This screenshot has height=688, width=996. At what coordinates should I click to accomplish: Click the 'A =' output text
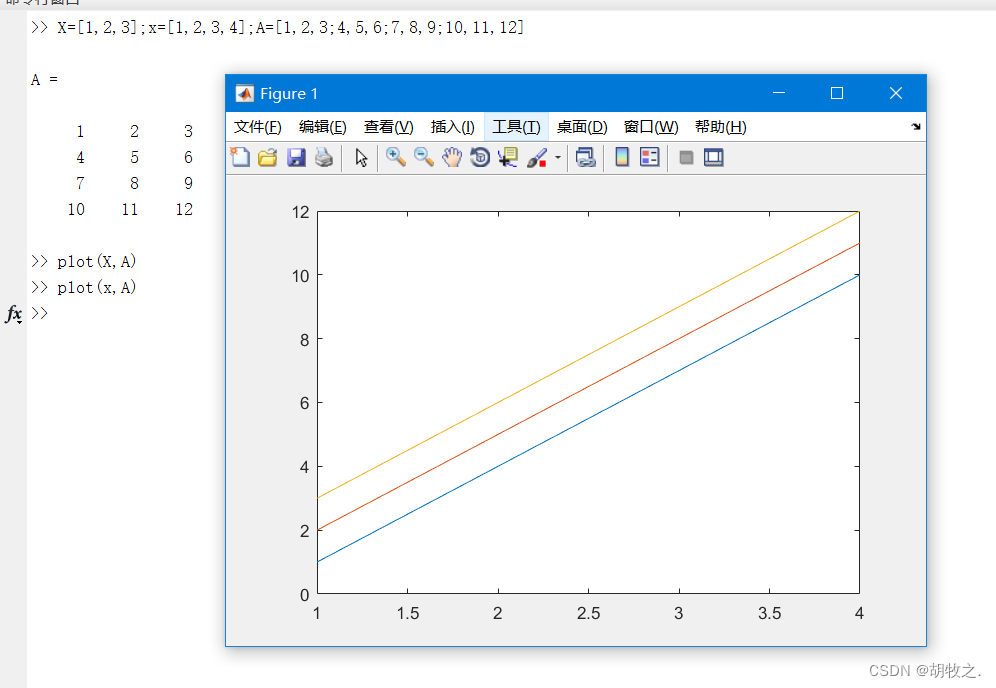coord(44,79)
